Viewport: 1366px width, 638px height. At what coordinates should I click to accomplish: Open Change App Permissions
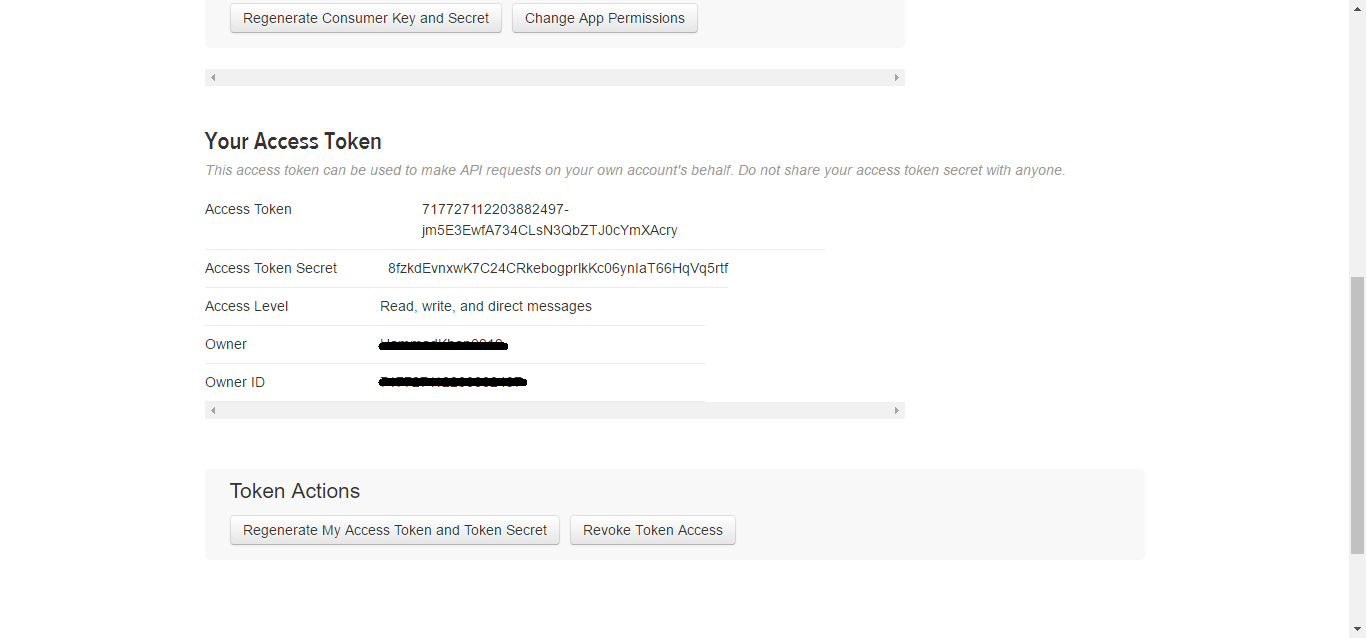(604, 19)
